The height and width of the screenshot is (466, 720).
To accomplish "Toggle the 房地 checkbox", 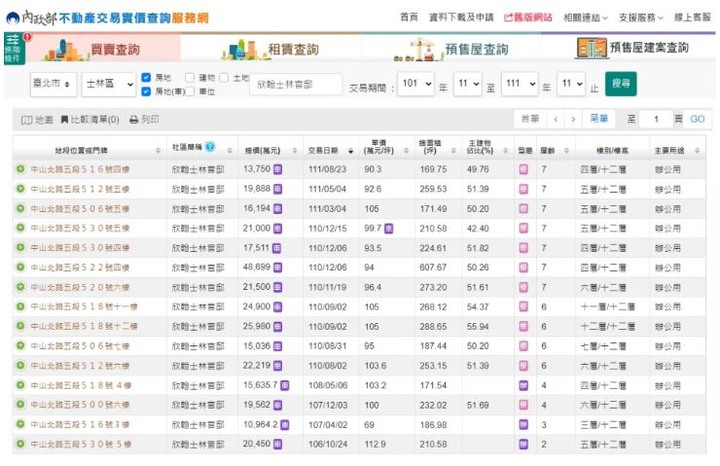I will [x=146, y=78].
